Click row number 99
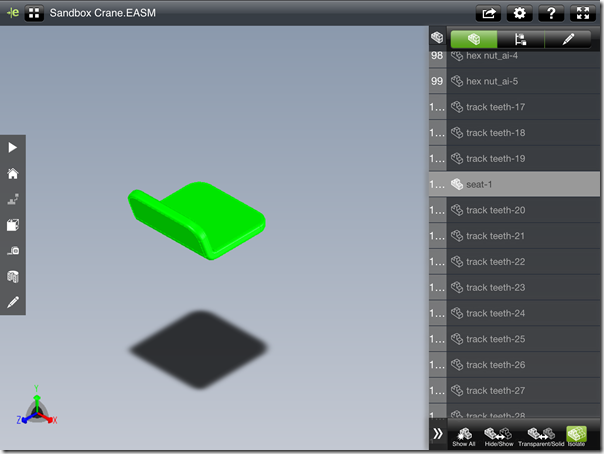Viewport: 604px width, 454px height. tap(437, 81)
